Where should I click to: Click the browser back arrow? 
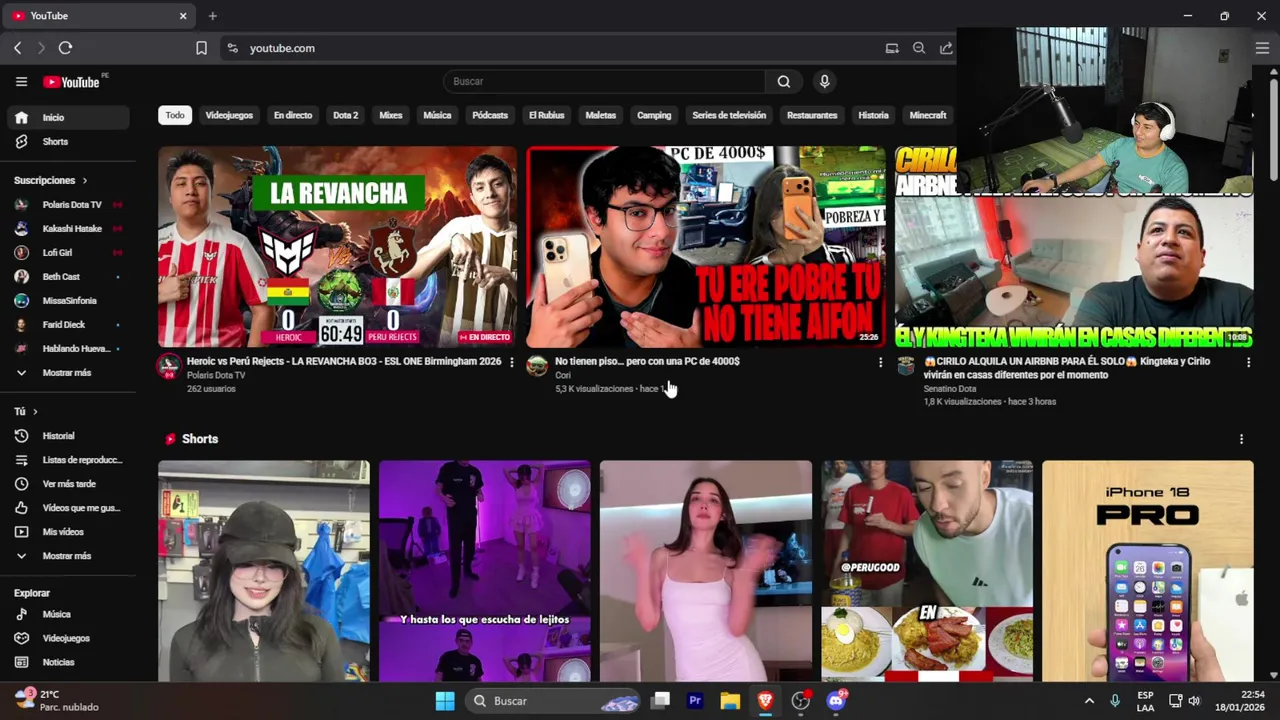[17, 48]
